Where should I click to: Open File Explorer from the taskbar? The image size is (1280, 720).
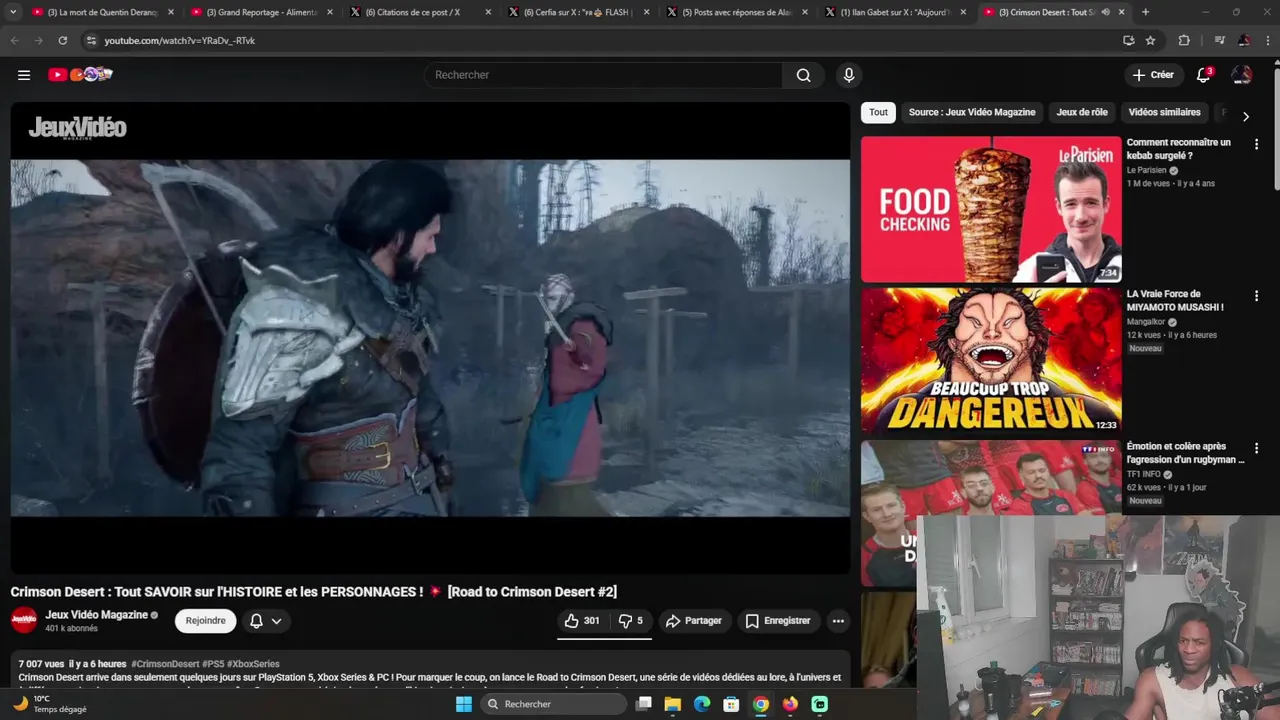[672, 704]
